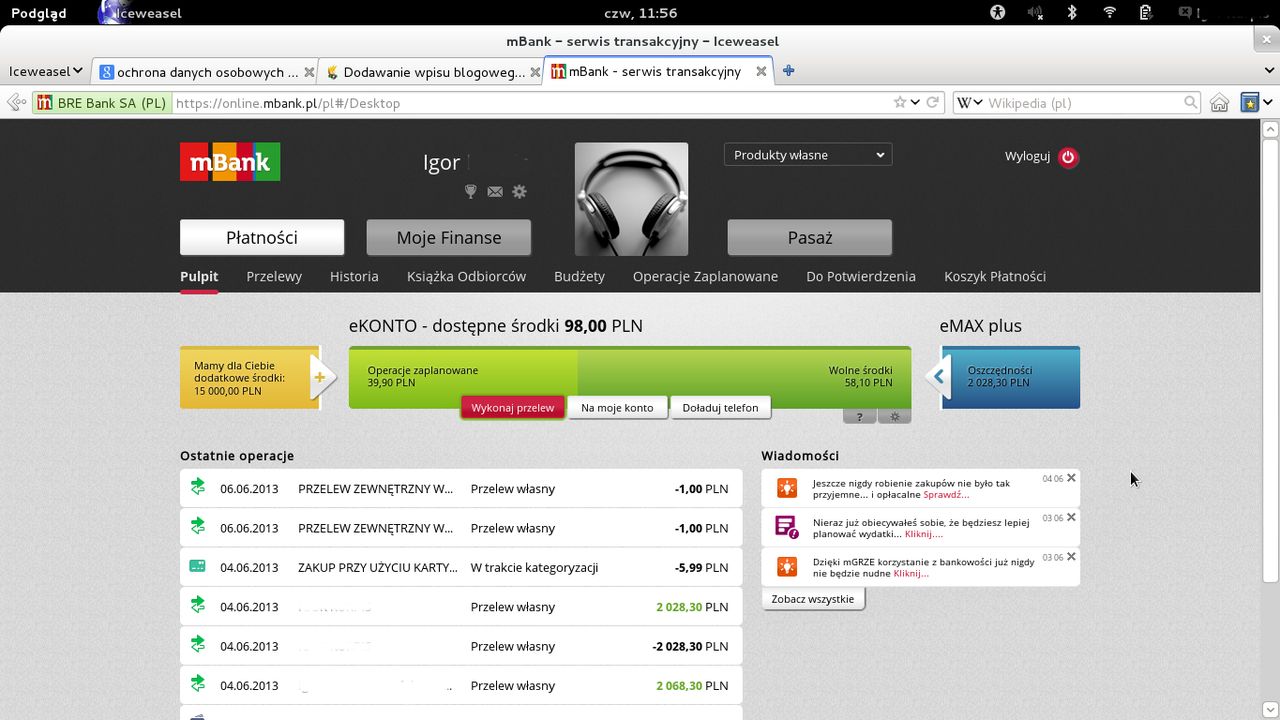Click the -5,99 PLN amount
The width and height of the screenshot is (1280, 720).
tap(701, 567)
